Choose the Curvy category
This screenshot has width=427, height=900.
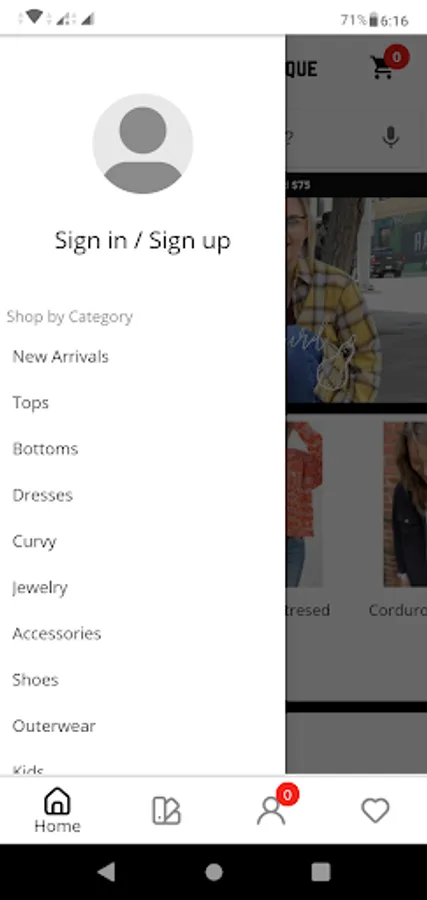(x=34, y=541)
